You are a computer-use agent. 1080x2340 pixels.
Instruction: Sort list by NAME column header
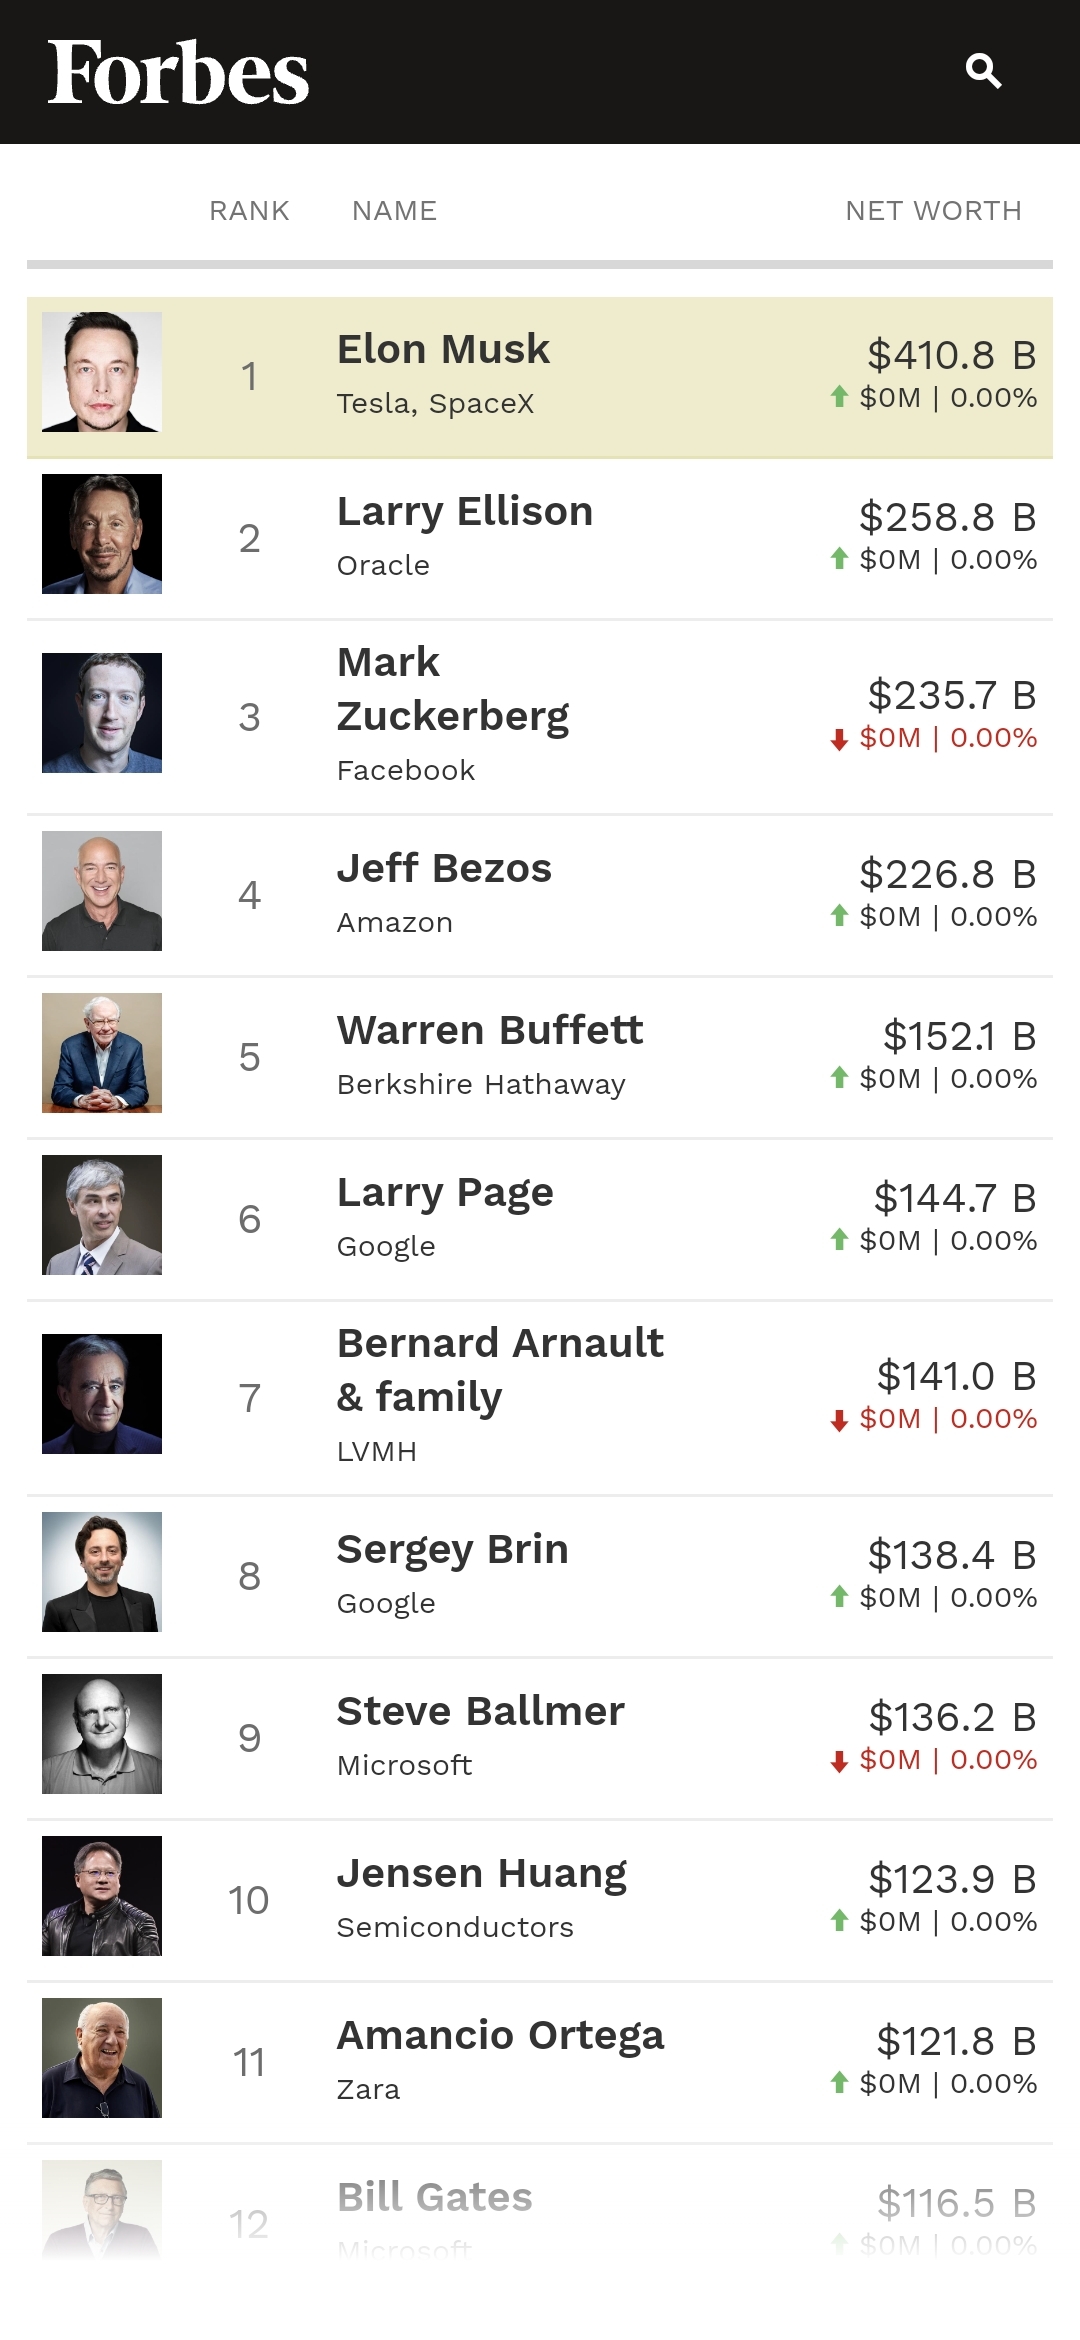tap(394, 211)
